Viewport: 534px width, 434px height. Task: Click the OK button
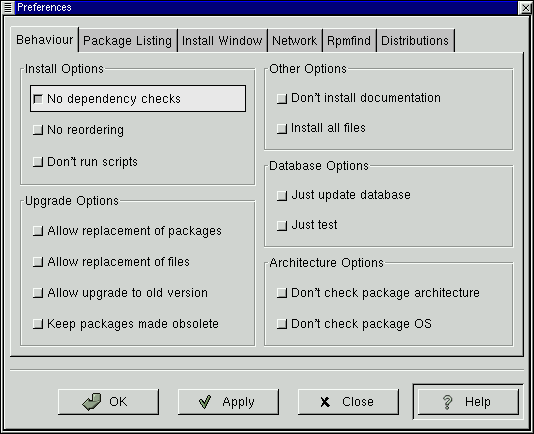coord(108,402)
